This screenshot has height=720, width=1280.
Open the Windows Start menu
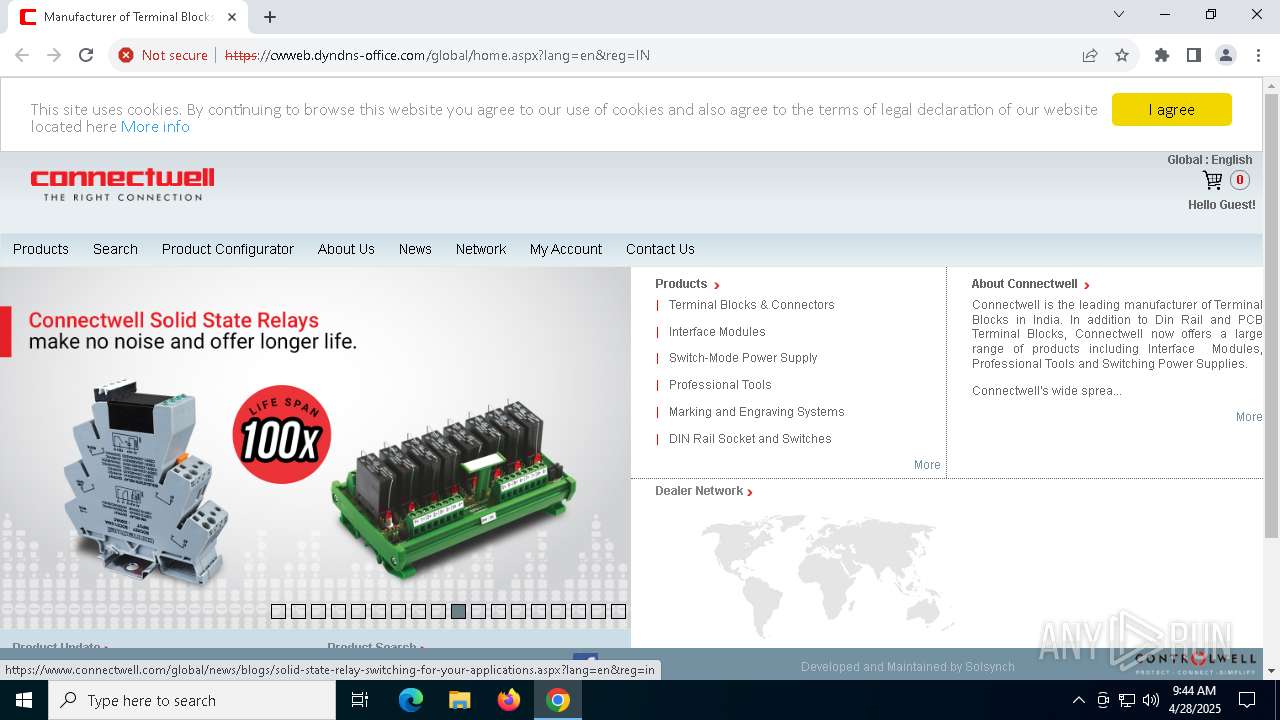coord(24,700)
